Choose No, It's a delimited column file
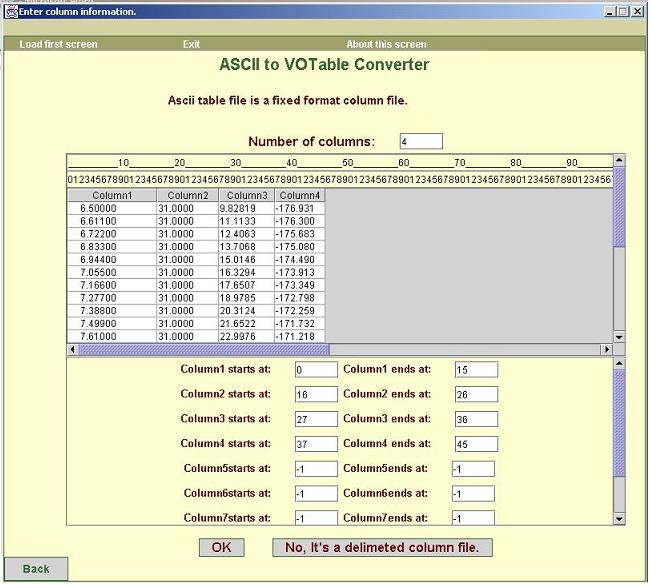 click(382, 547)
